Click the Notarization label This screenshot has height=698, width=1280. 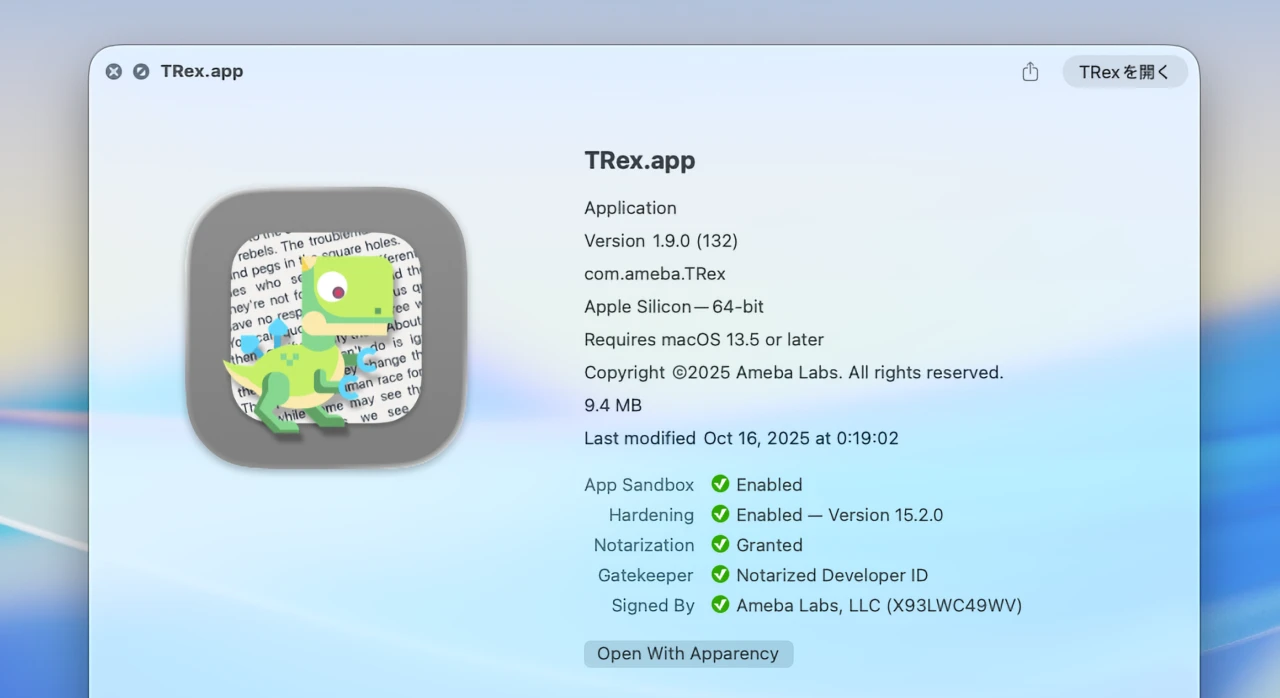click(x=644, y=545)
